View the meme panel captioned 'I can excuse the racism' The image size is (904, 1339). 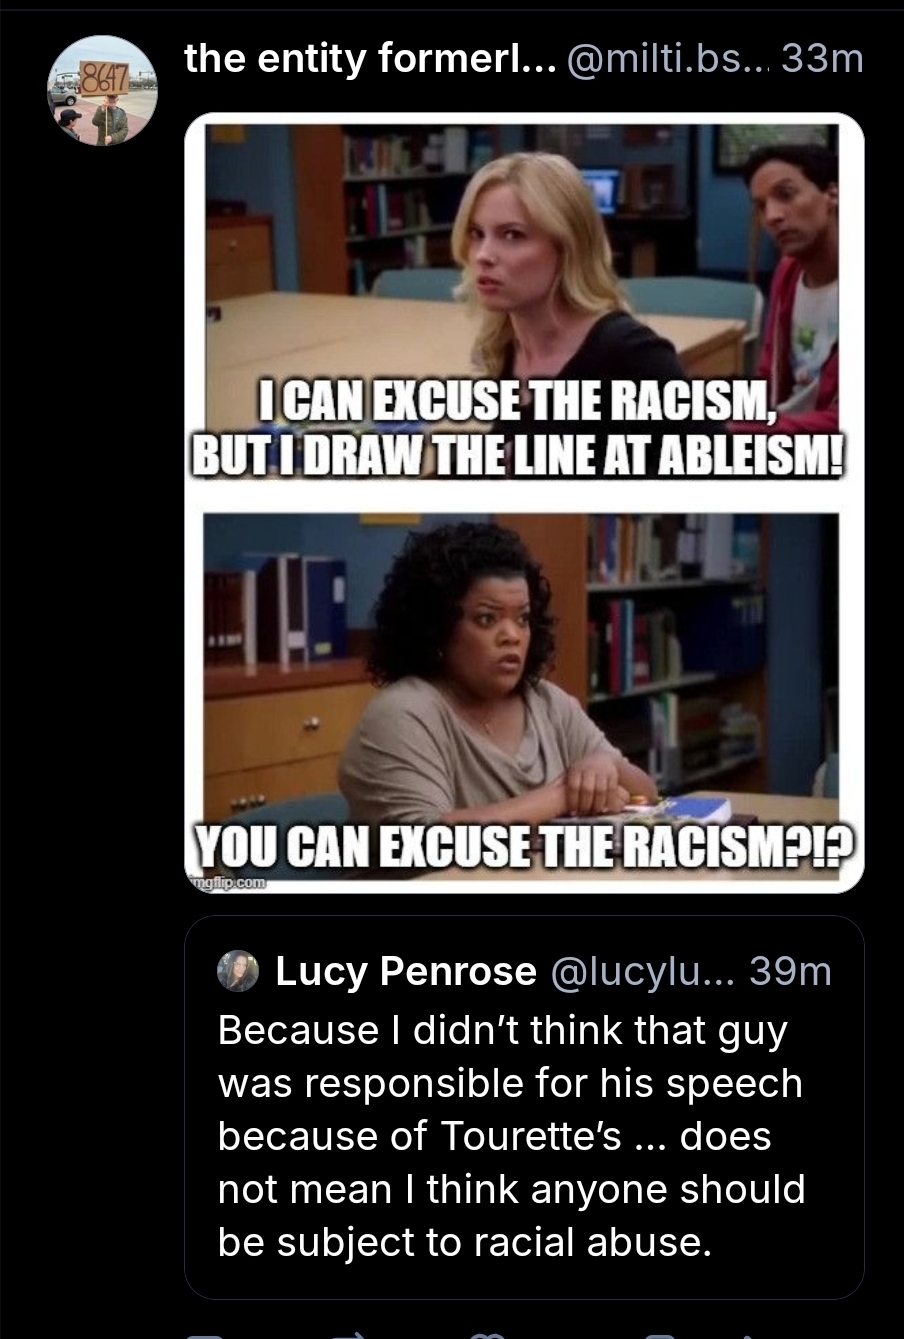point(523,303)
